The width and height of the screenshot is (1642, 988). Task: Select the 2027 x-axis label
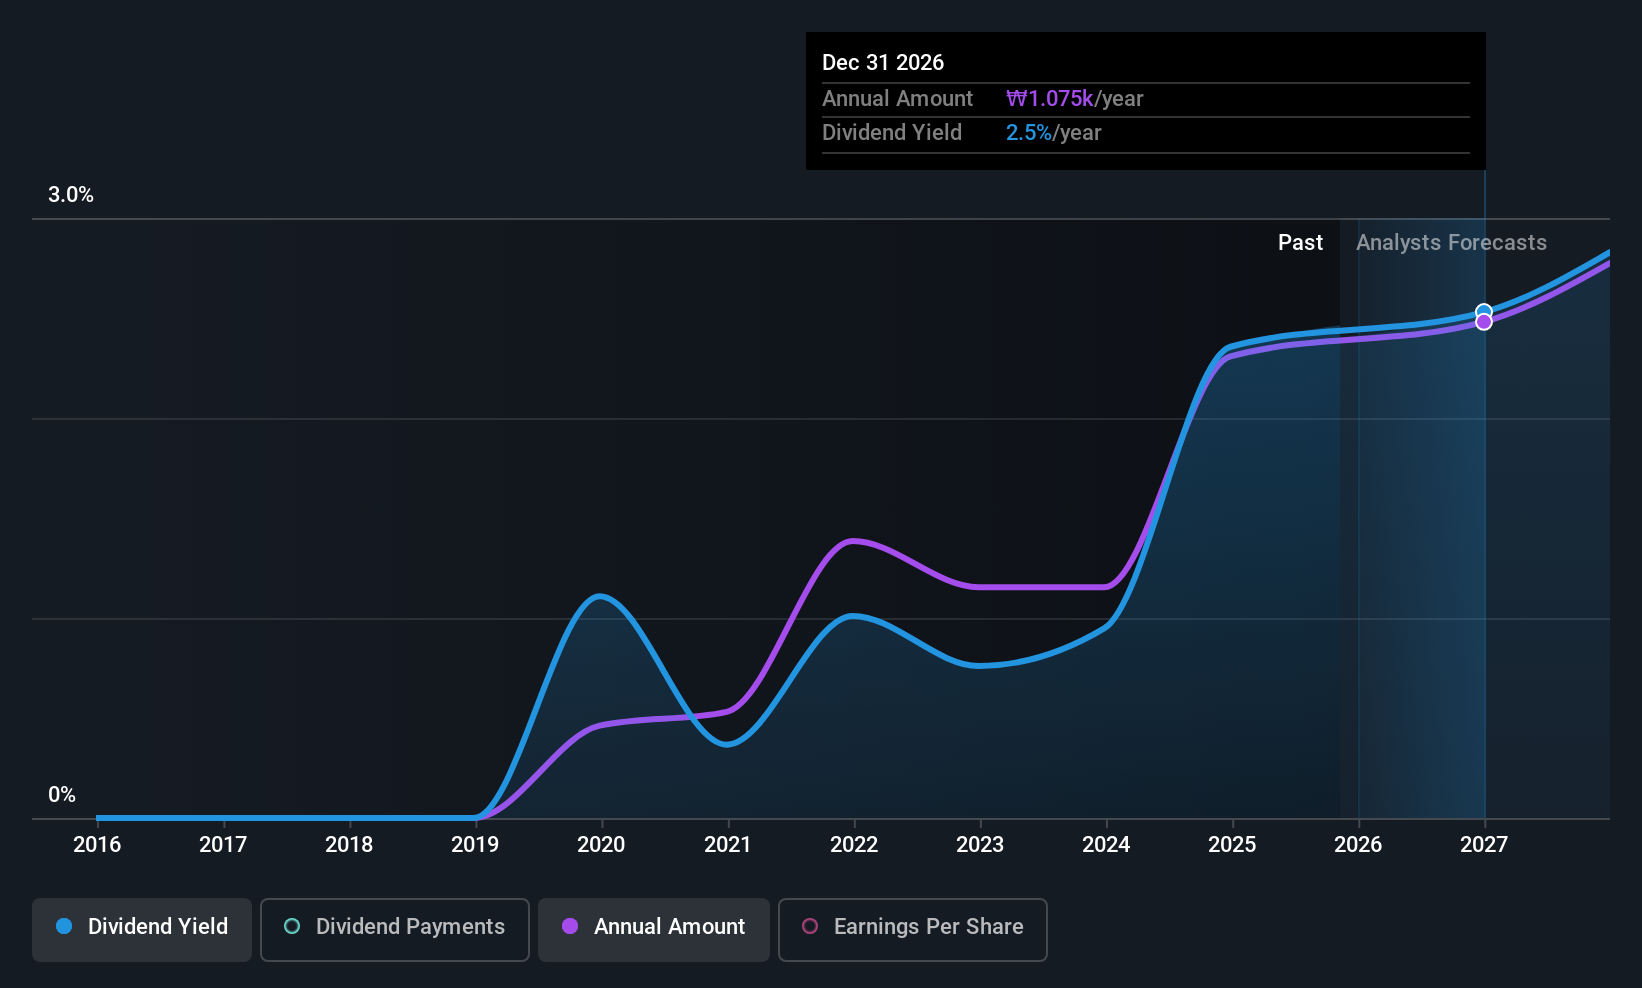coord(1484,845)
